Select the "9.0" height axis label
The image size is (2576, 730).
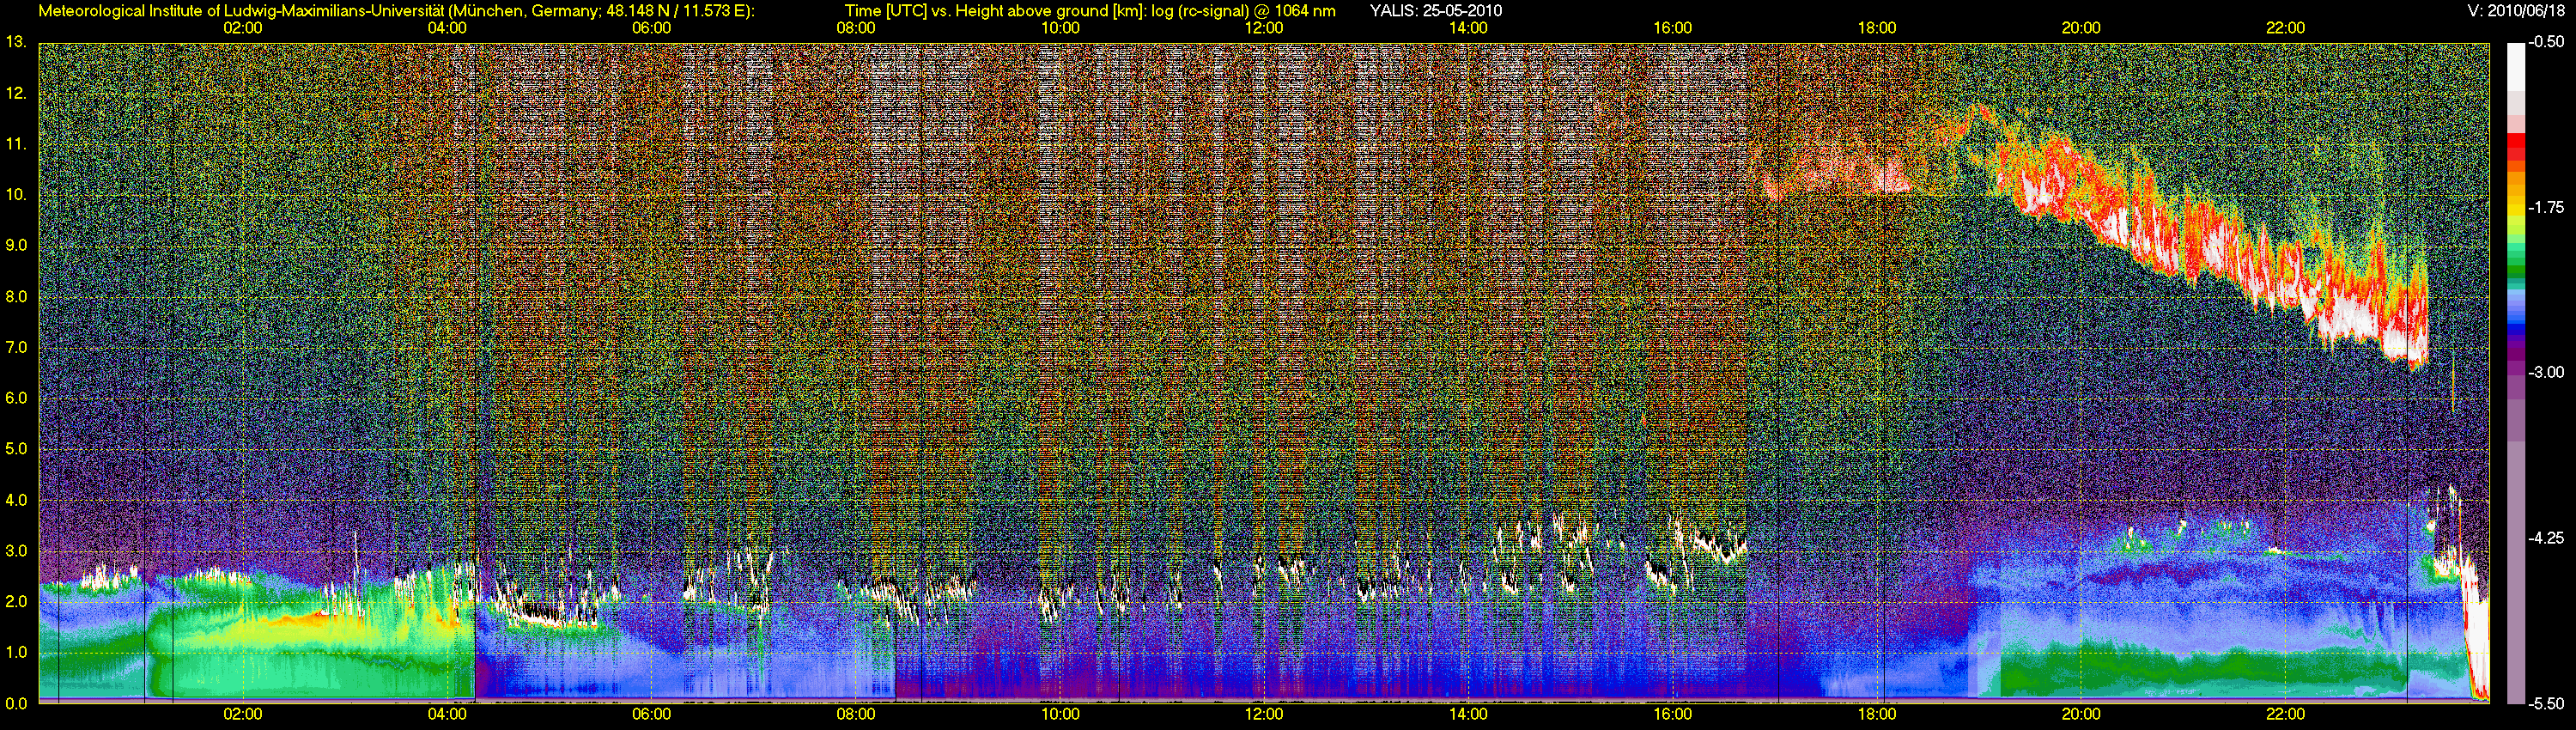pos(16,246)
